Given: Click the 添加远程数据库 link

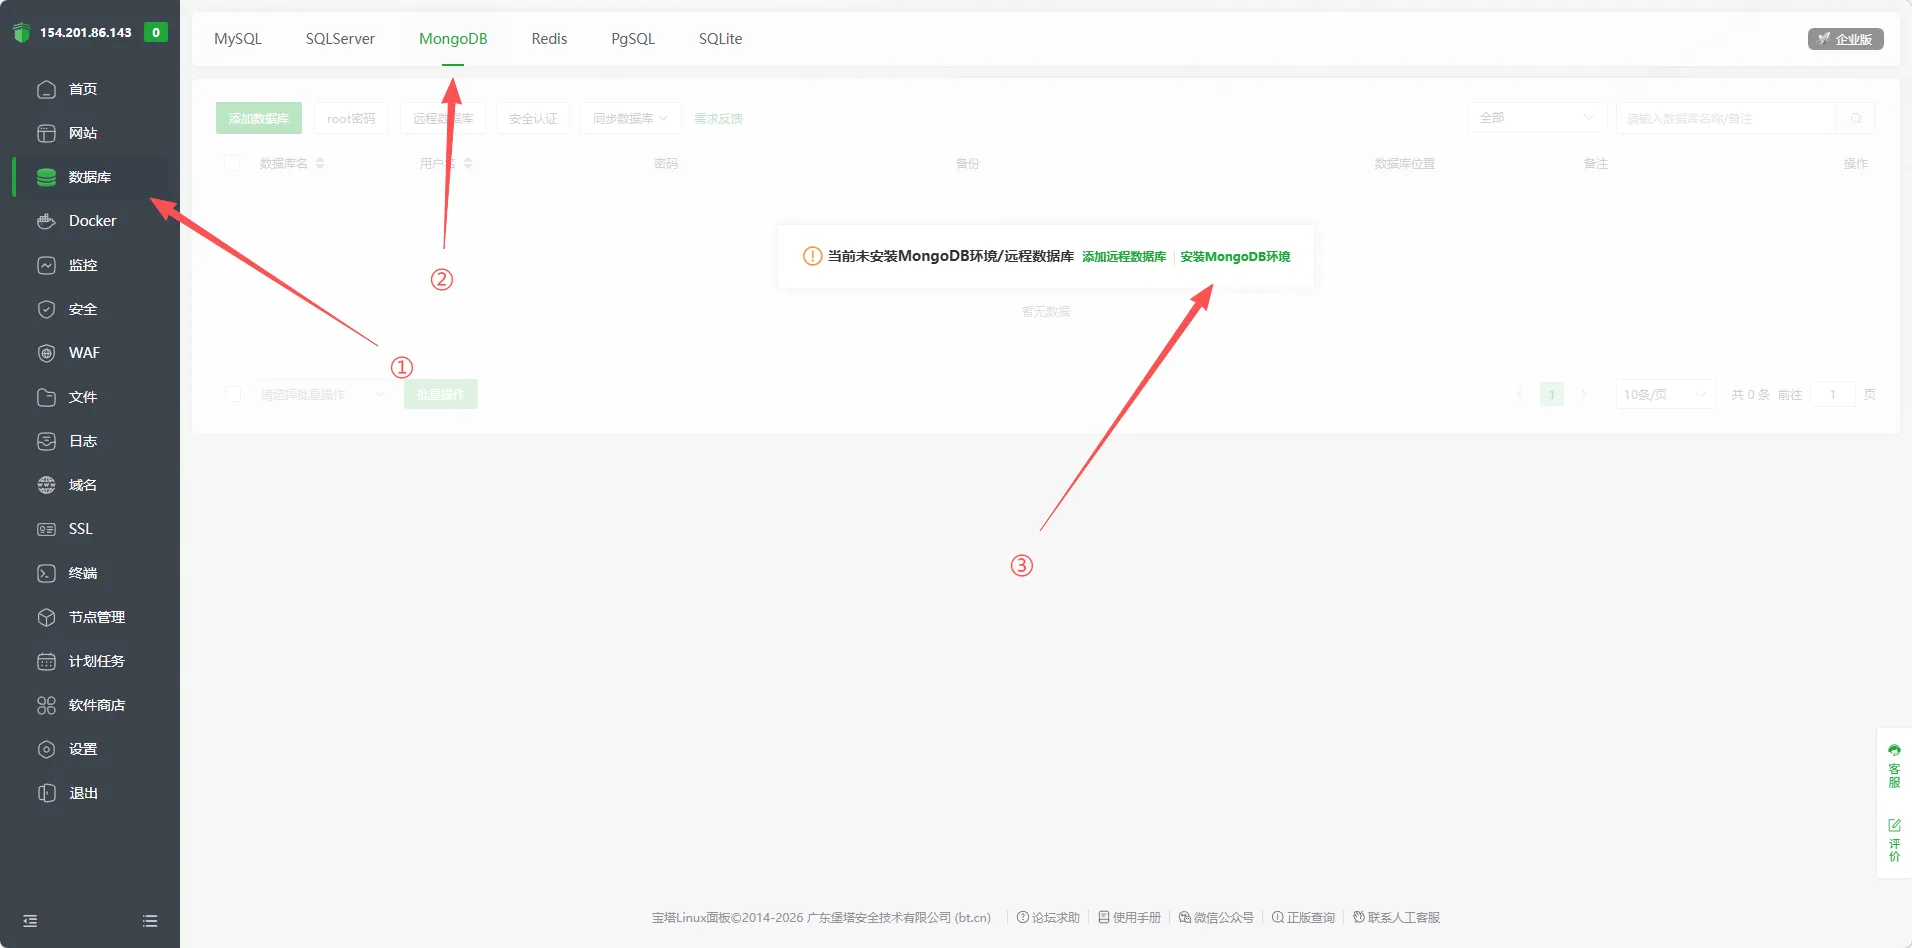Looking at the screenshot, I should tap(1124, 257).
